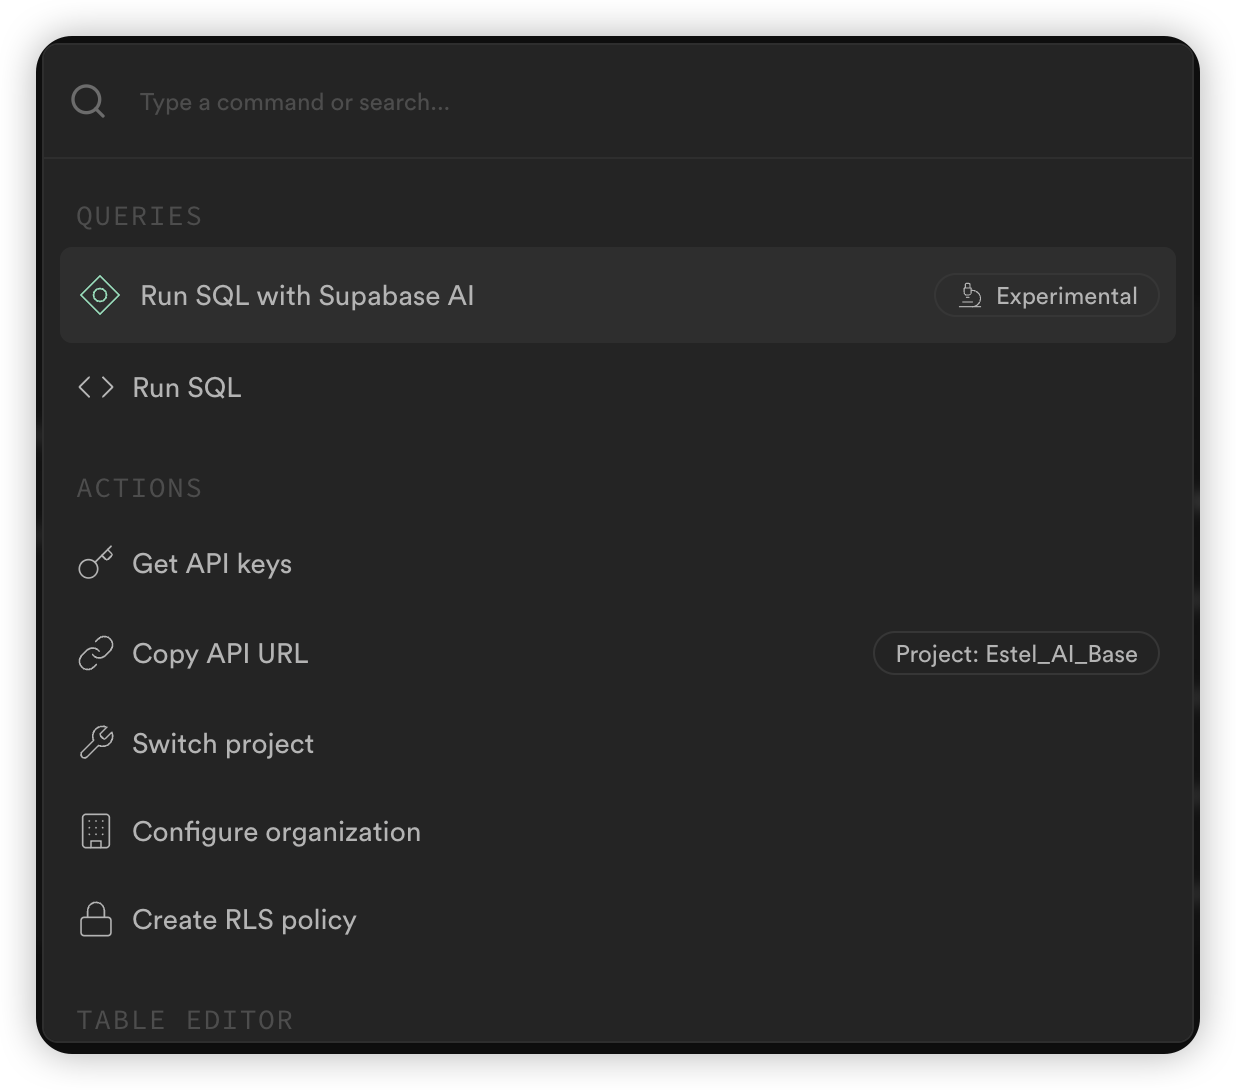
Task: Select 'Copy API URL' action
Action: (220, 654)
